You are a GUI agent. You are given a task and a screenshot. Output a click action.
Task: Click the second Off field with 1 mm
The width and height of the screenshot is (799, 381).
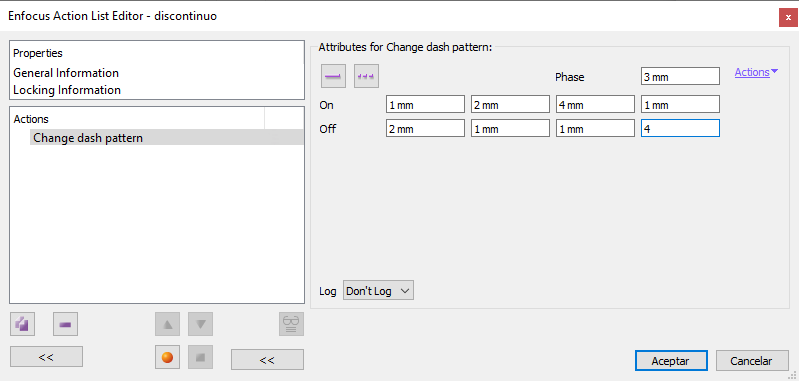[x=510, y=128]
